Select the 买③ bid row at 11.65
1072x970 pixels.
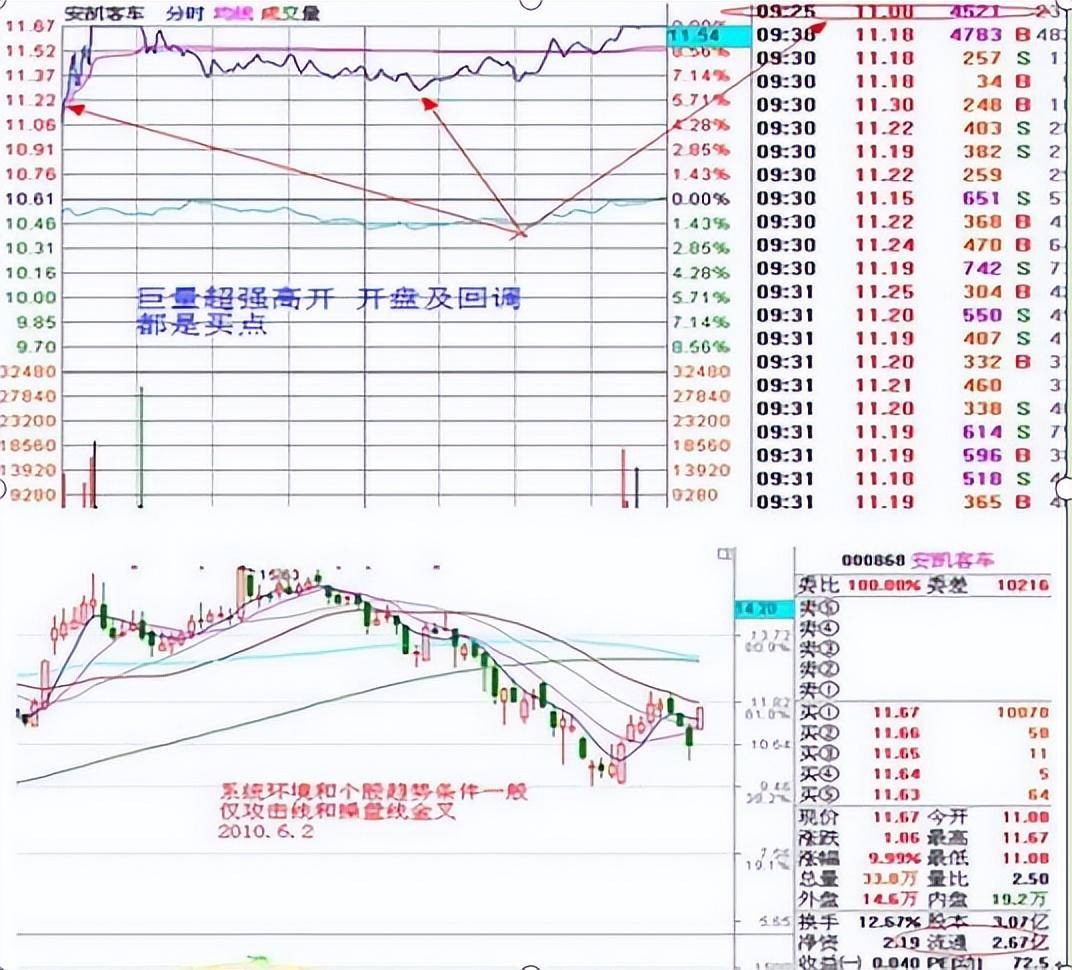click(923, 754)
